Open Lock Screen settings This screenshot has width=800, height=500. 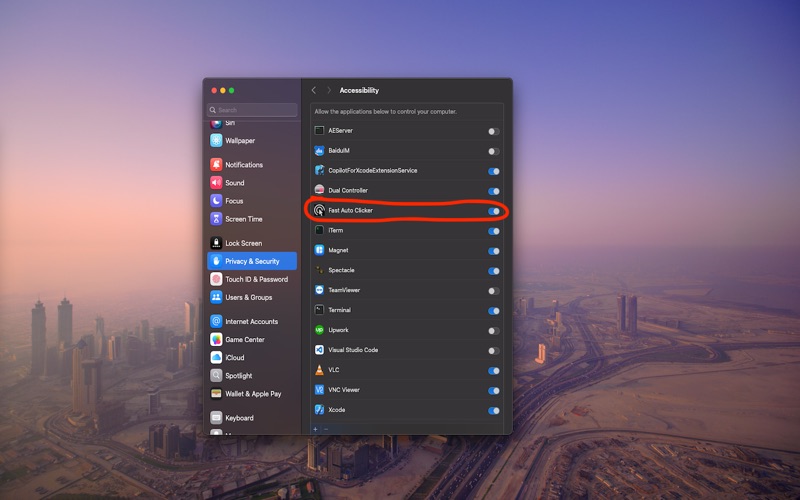pos(252,243)
